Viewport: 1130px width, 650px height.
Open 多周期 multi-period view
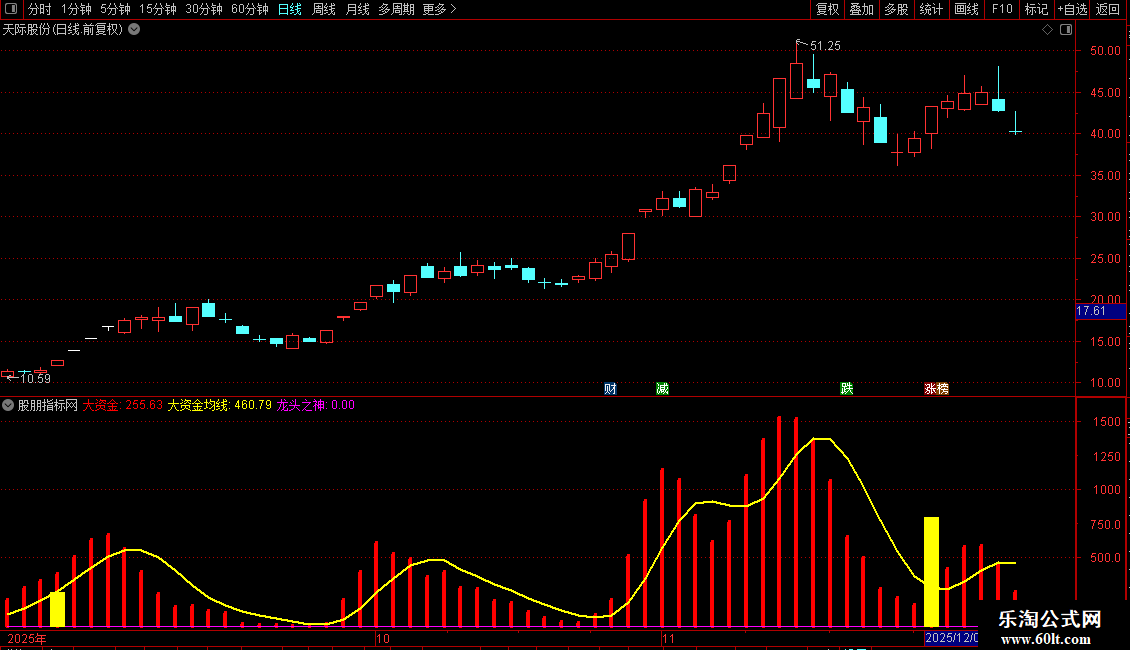(x=396, y=9)
